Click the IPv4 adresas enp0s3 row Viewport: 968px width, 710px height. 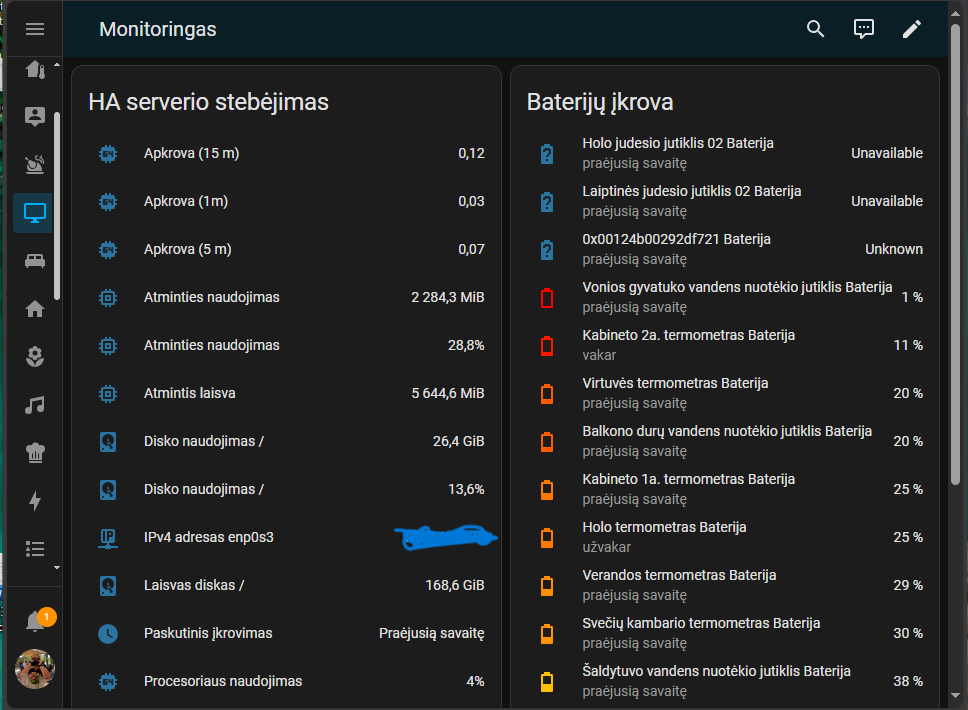tap(208, 537)
